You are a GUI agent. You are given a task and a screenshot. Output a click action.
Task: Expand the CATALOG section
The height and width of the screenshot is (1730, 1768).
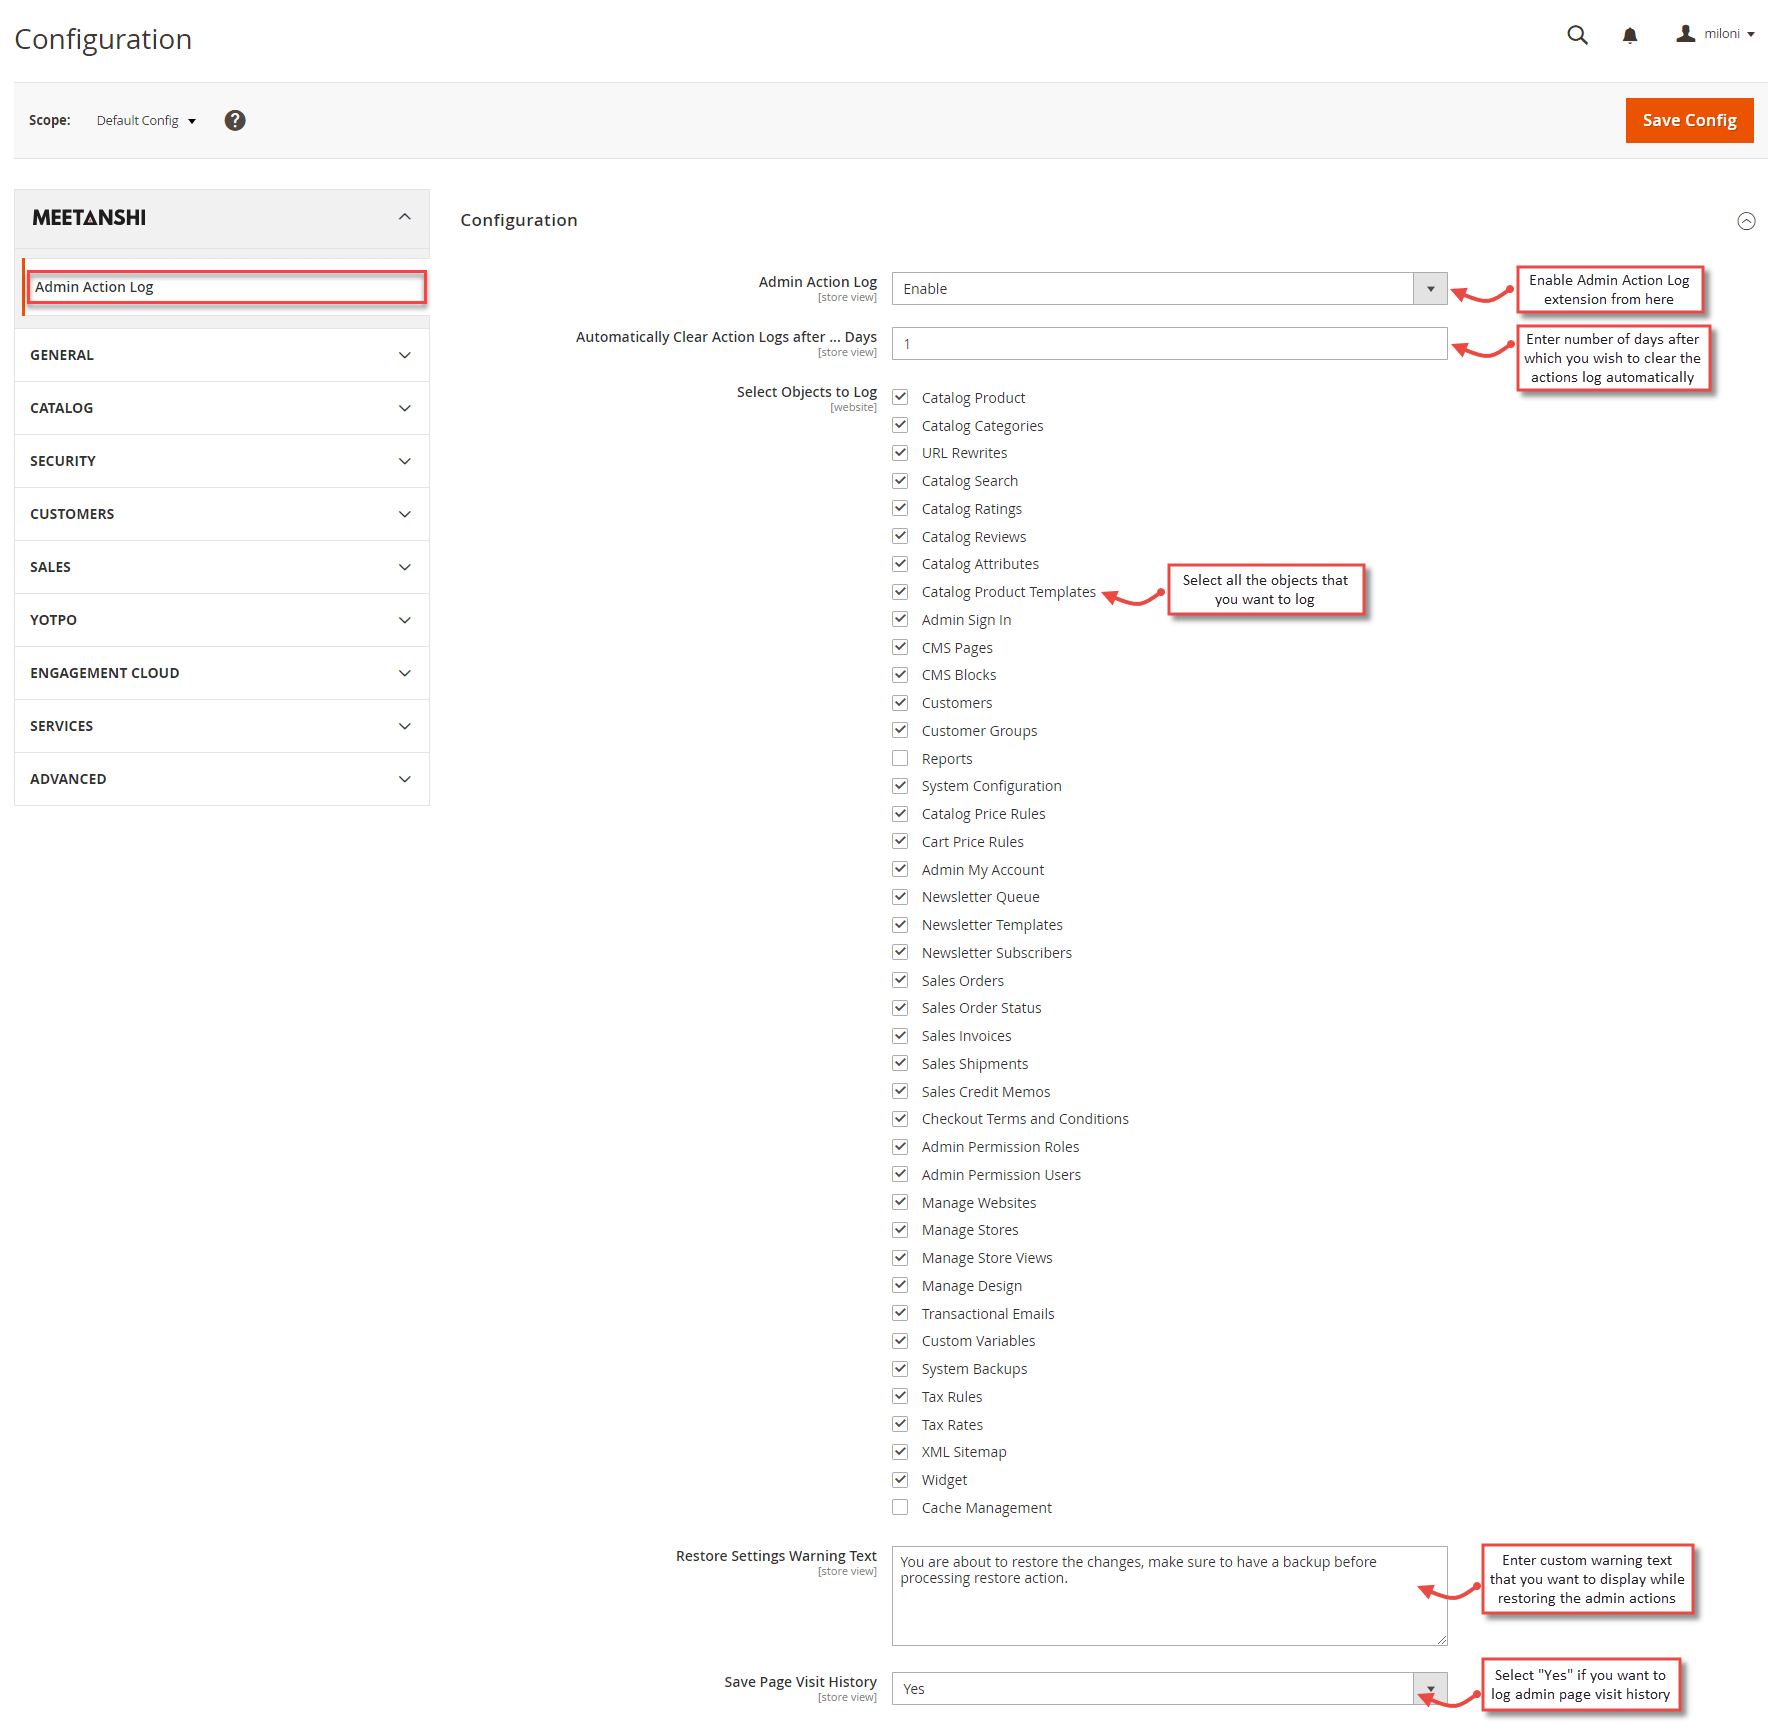point(221,407)
